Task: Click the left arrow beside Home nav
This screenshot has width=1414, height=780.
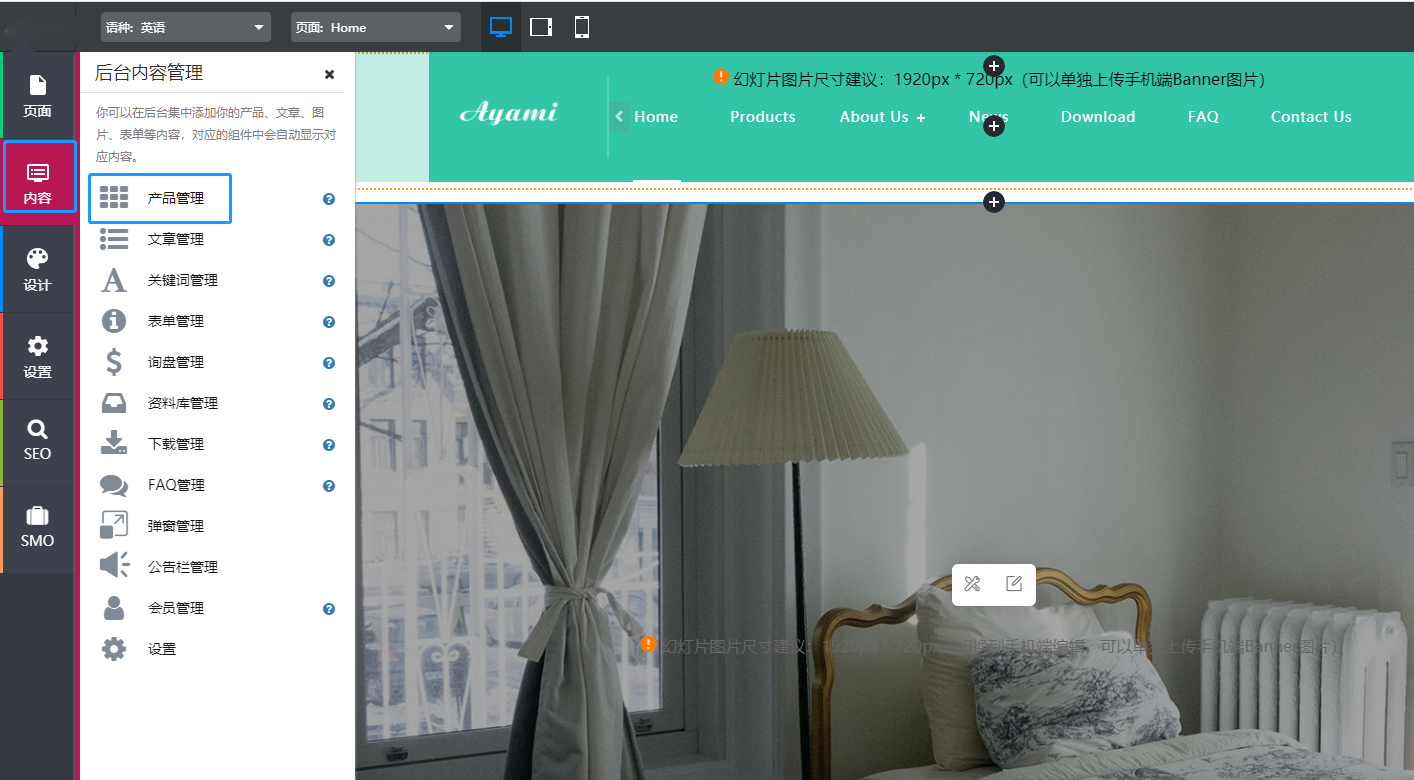Action: (619, 116)
